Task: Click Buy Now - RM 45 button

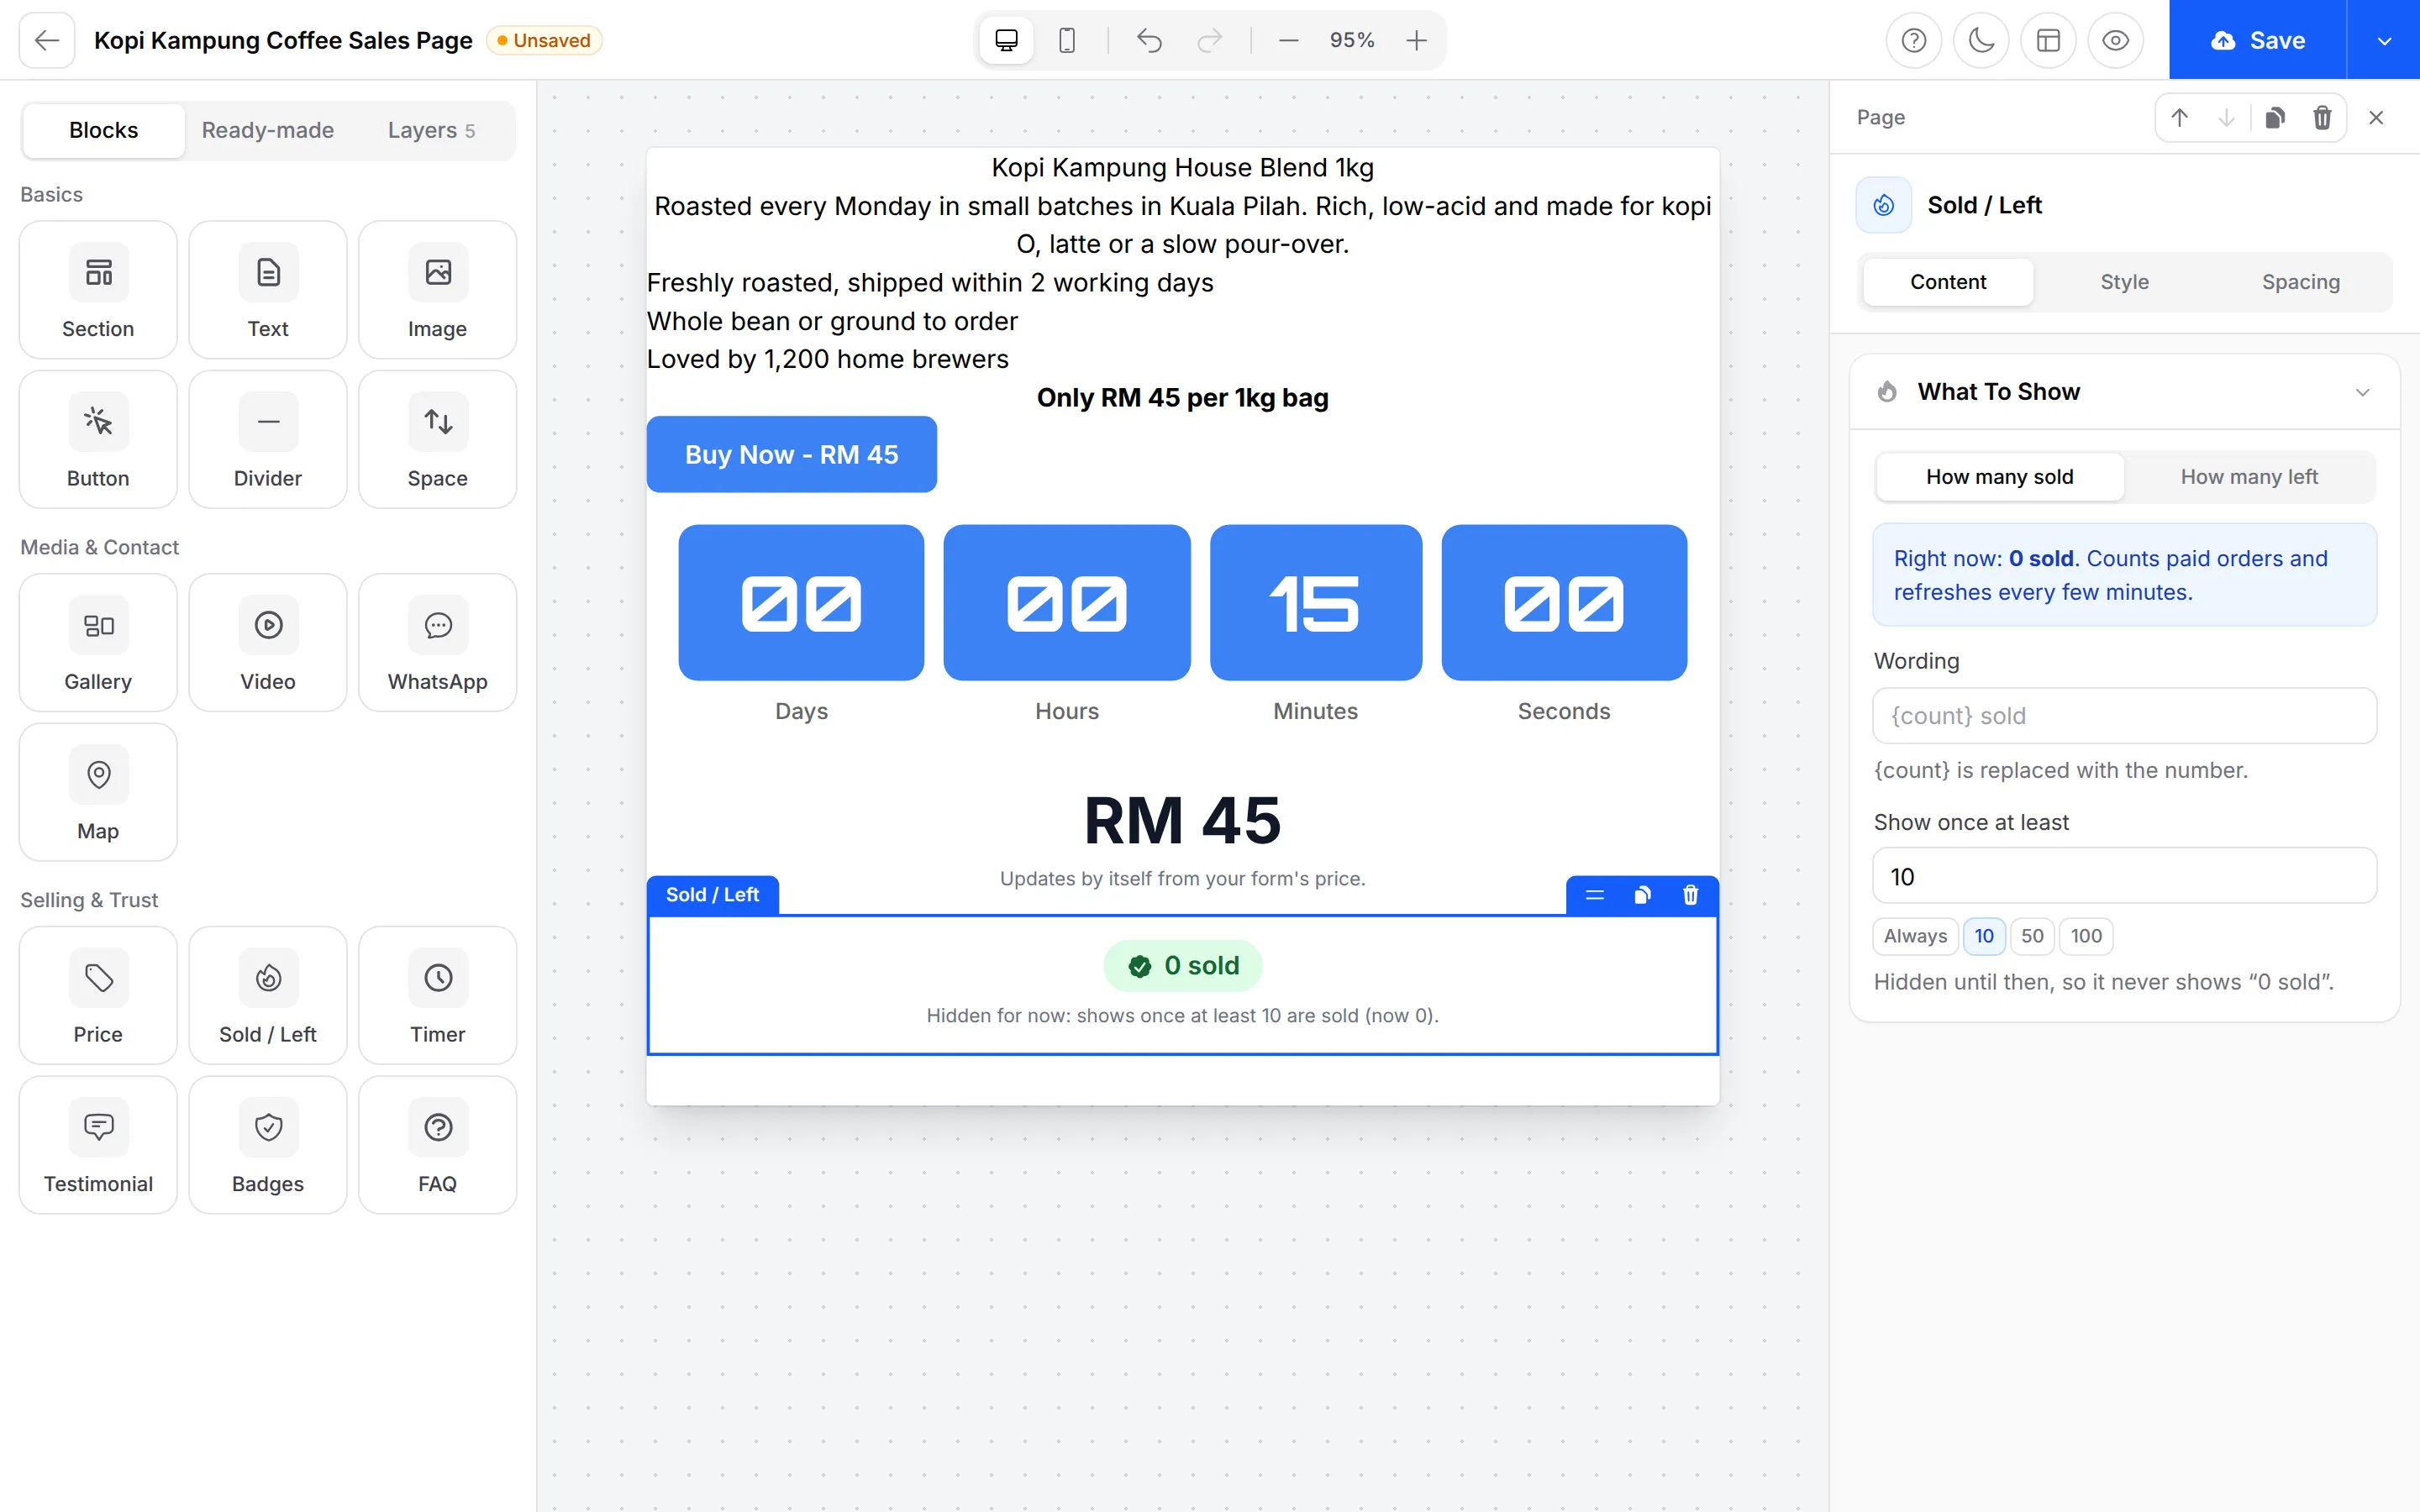Action: [x=791, y=455]
